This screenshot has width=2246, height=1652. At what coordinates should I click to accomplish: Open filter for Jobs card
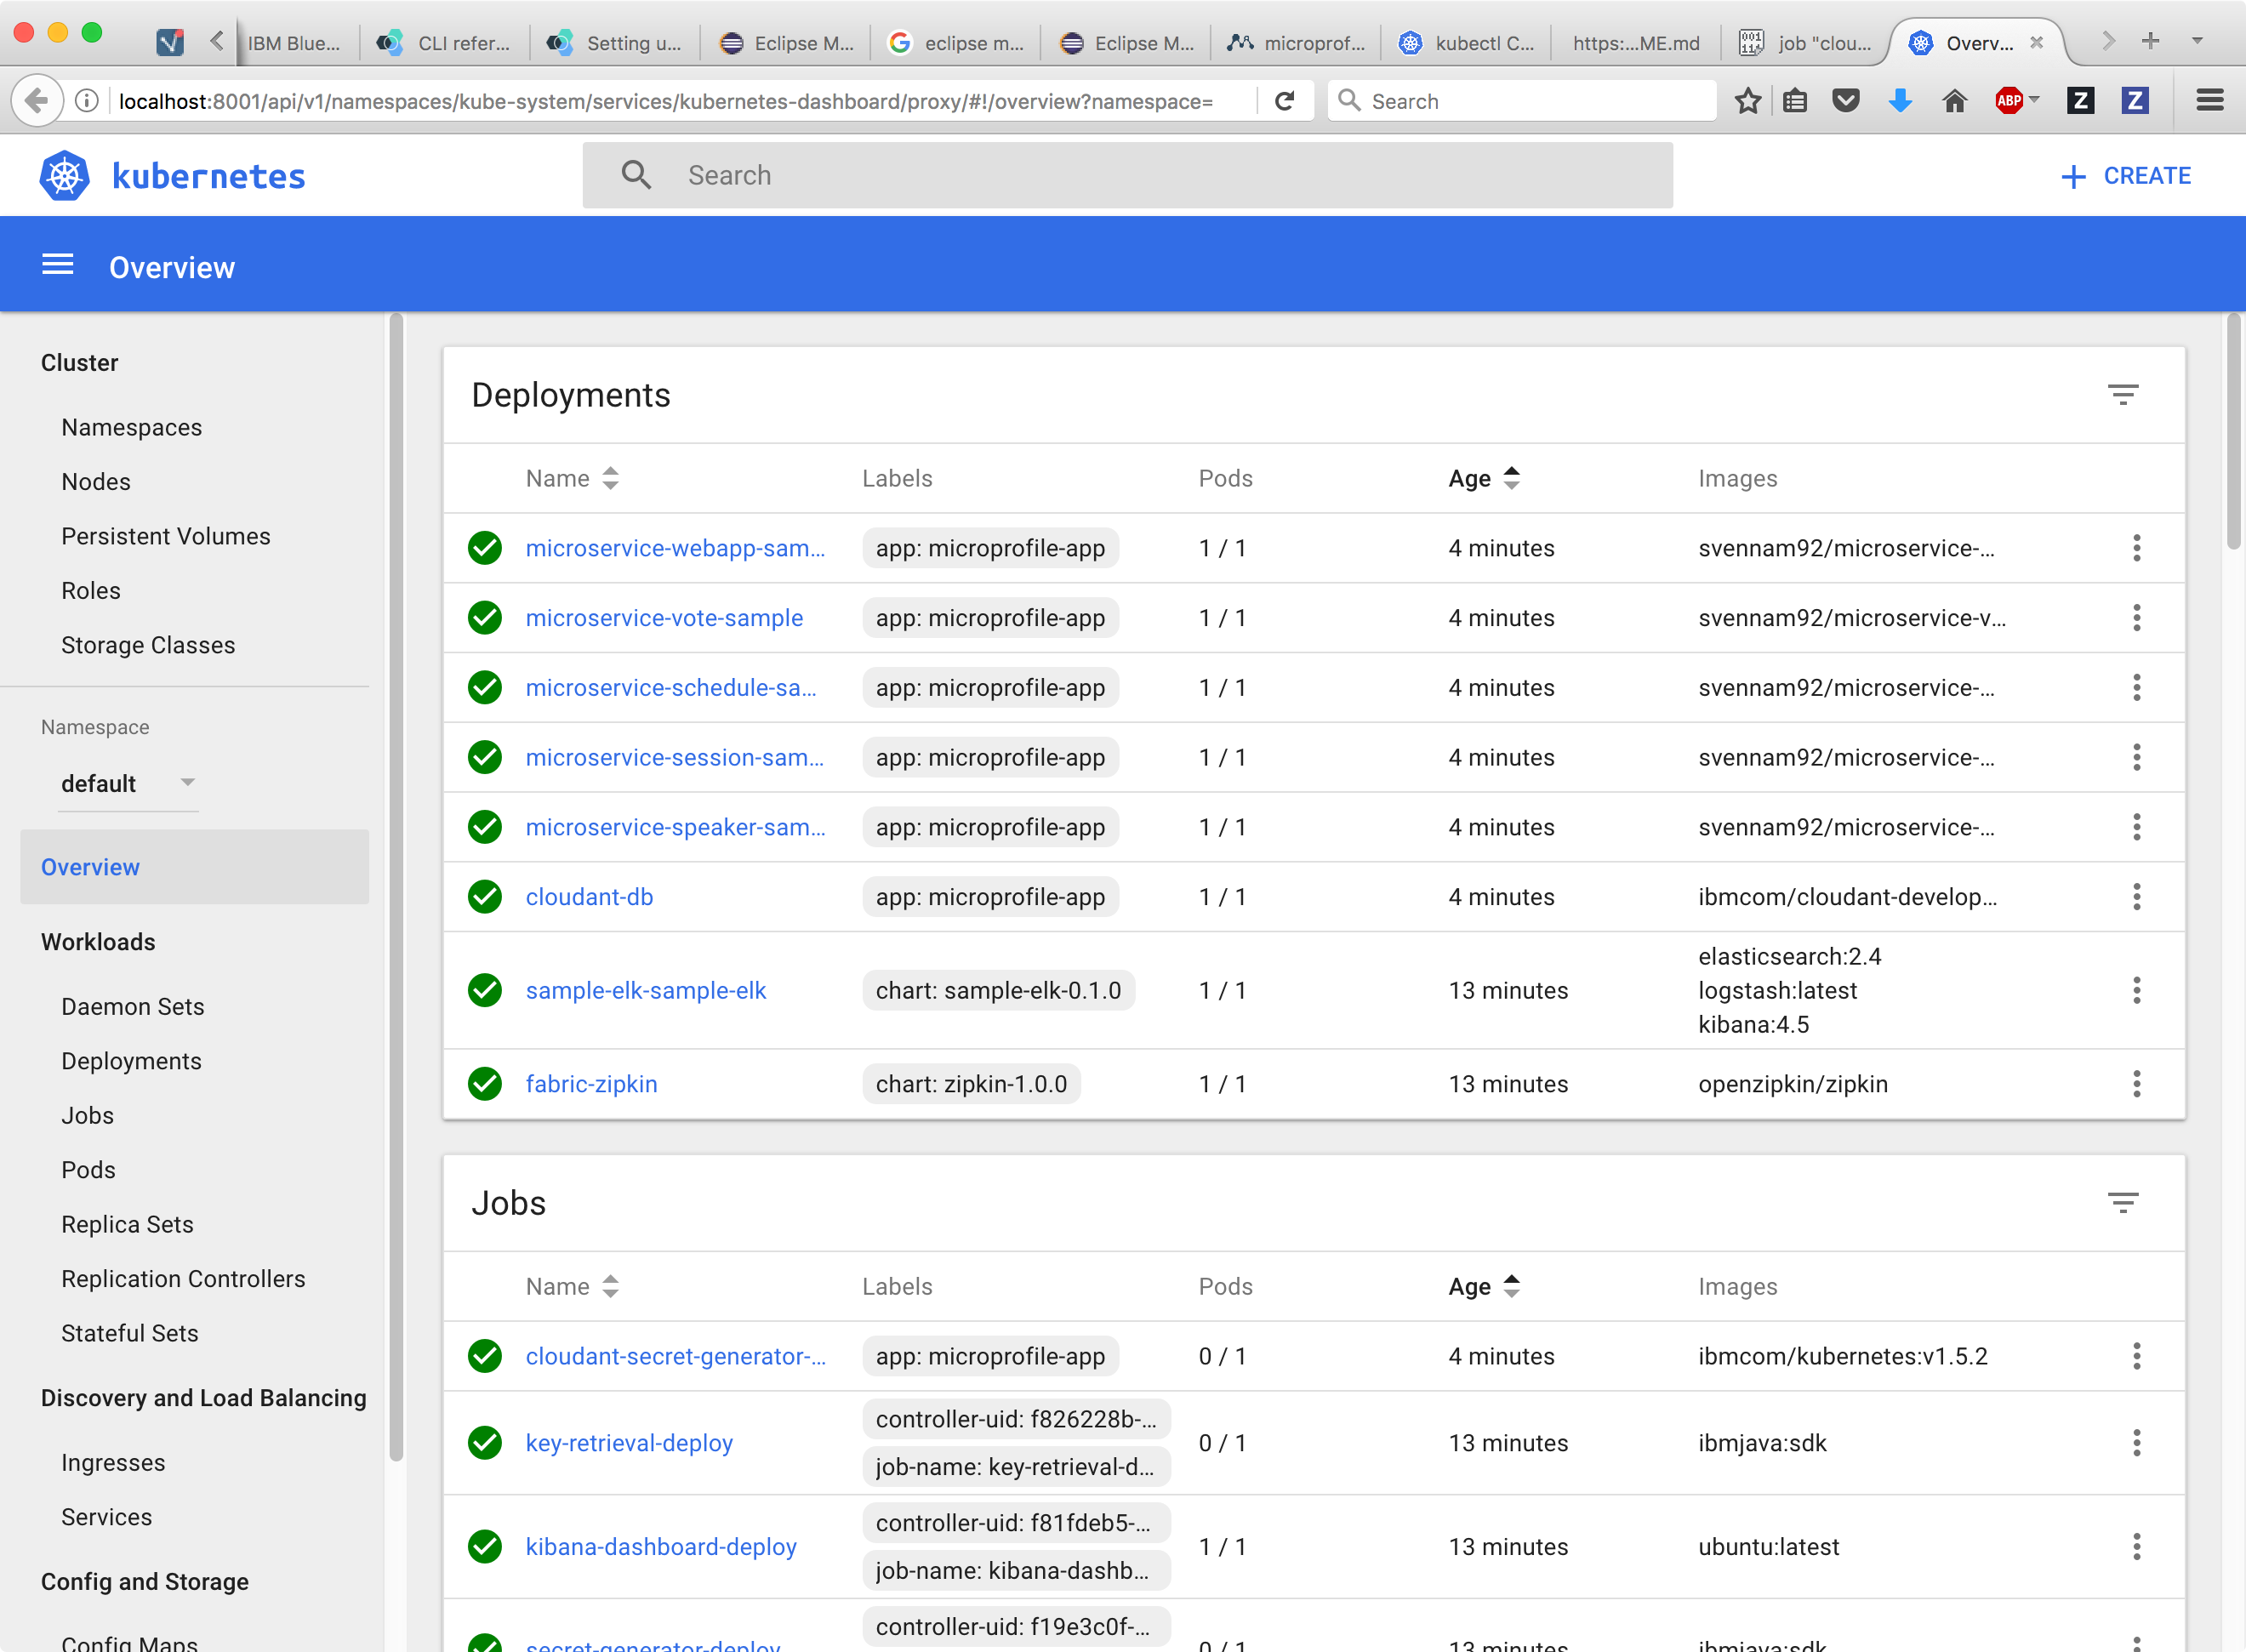coord(2122,1203)
